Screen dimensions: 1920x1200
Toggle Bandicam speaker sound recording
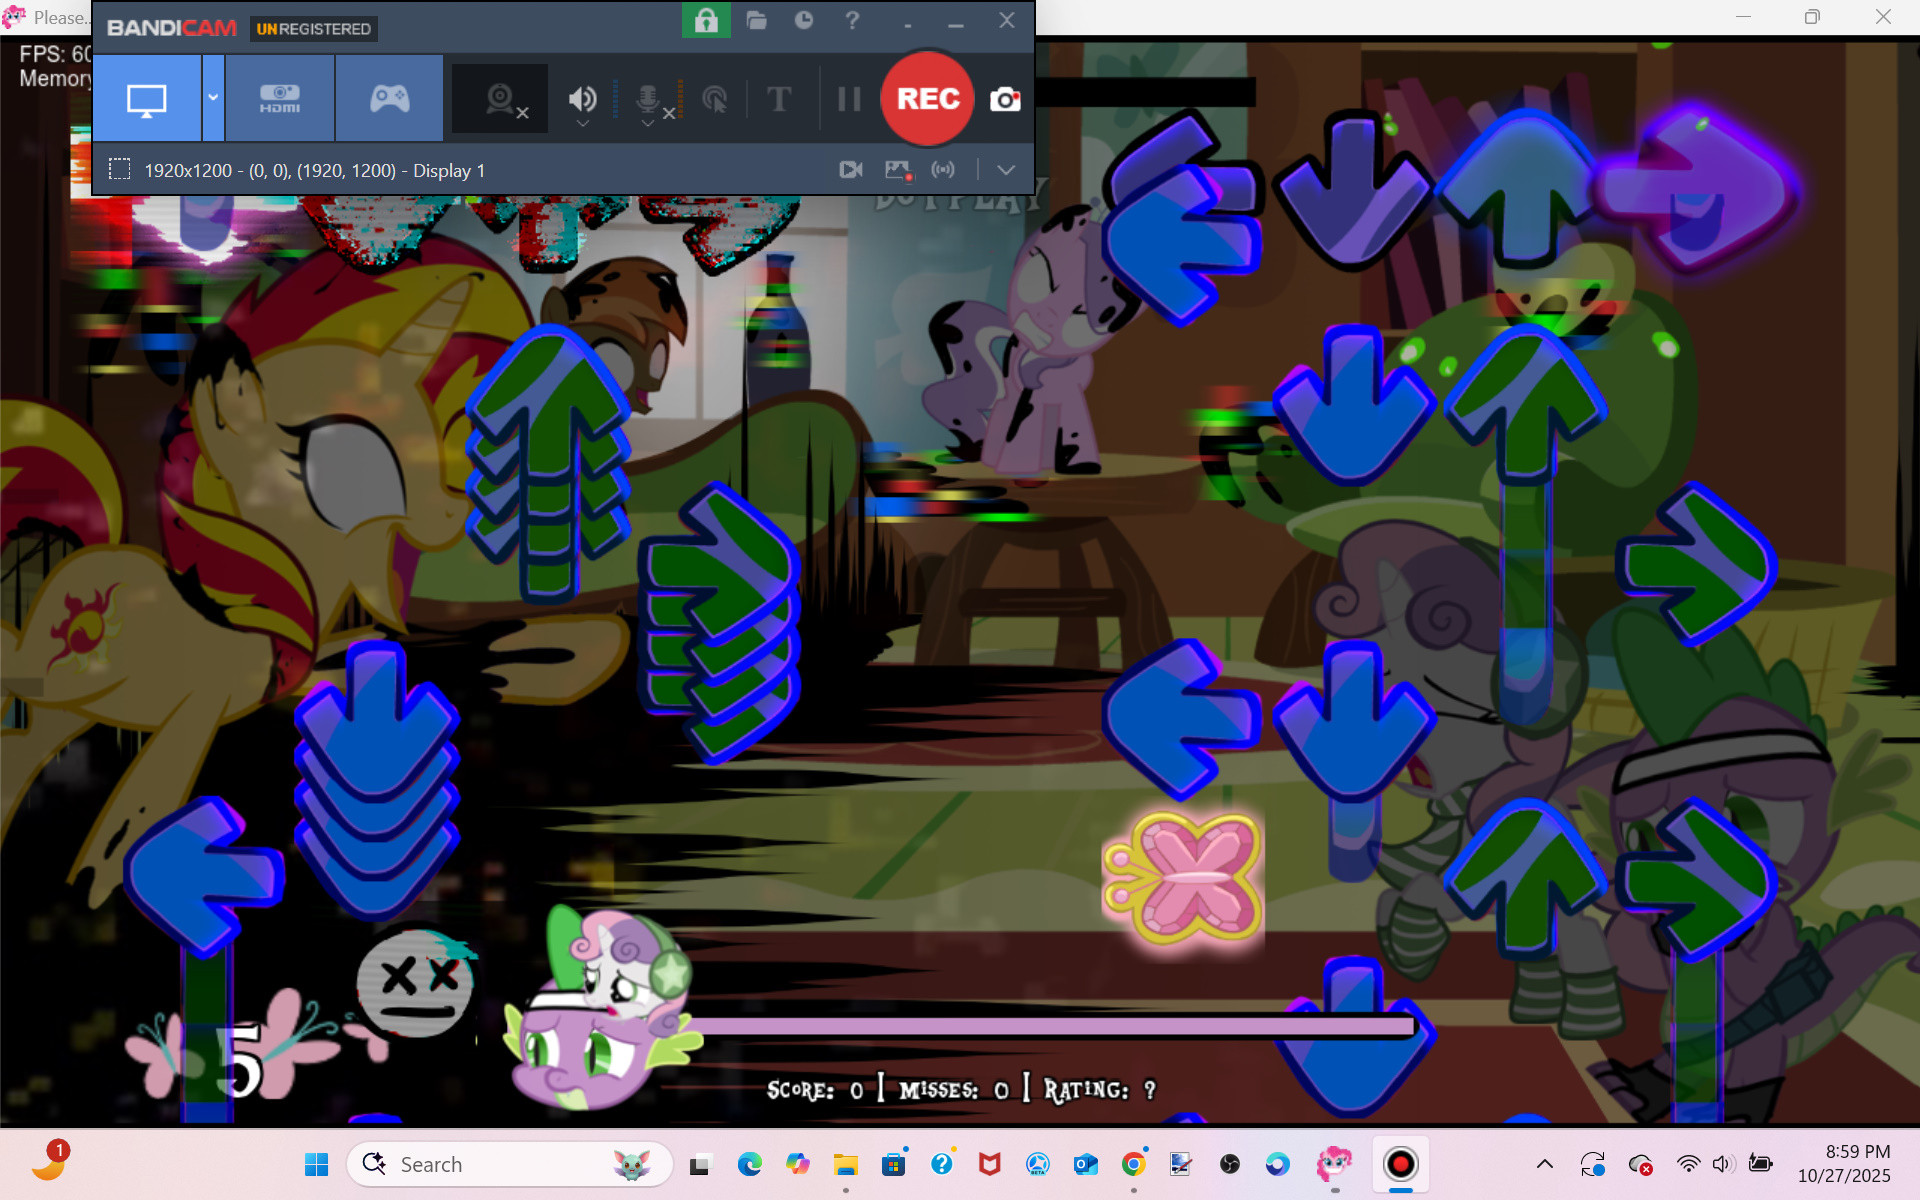(x=582, y=98)
